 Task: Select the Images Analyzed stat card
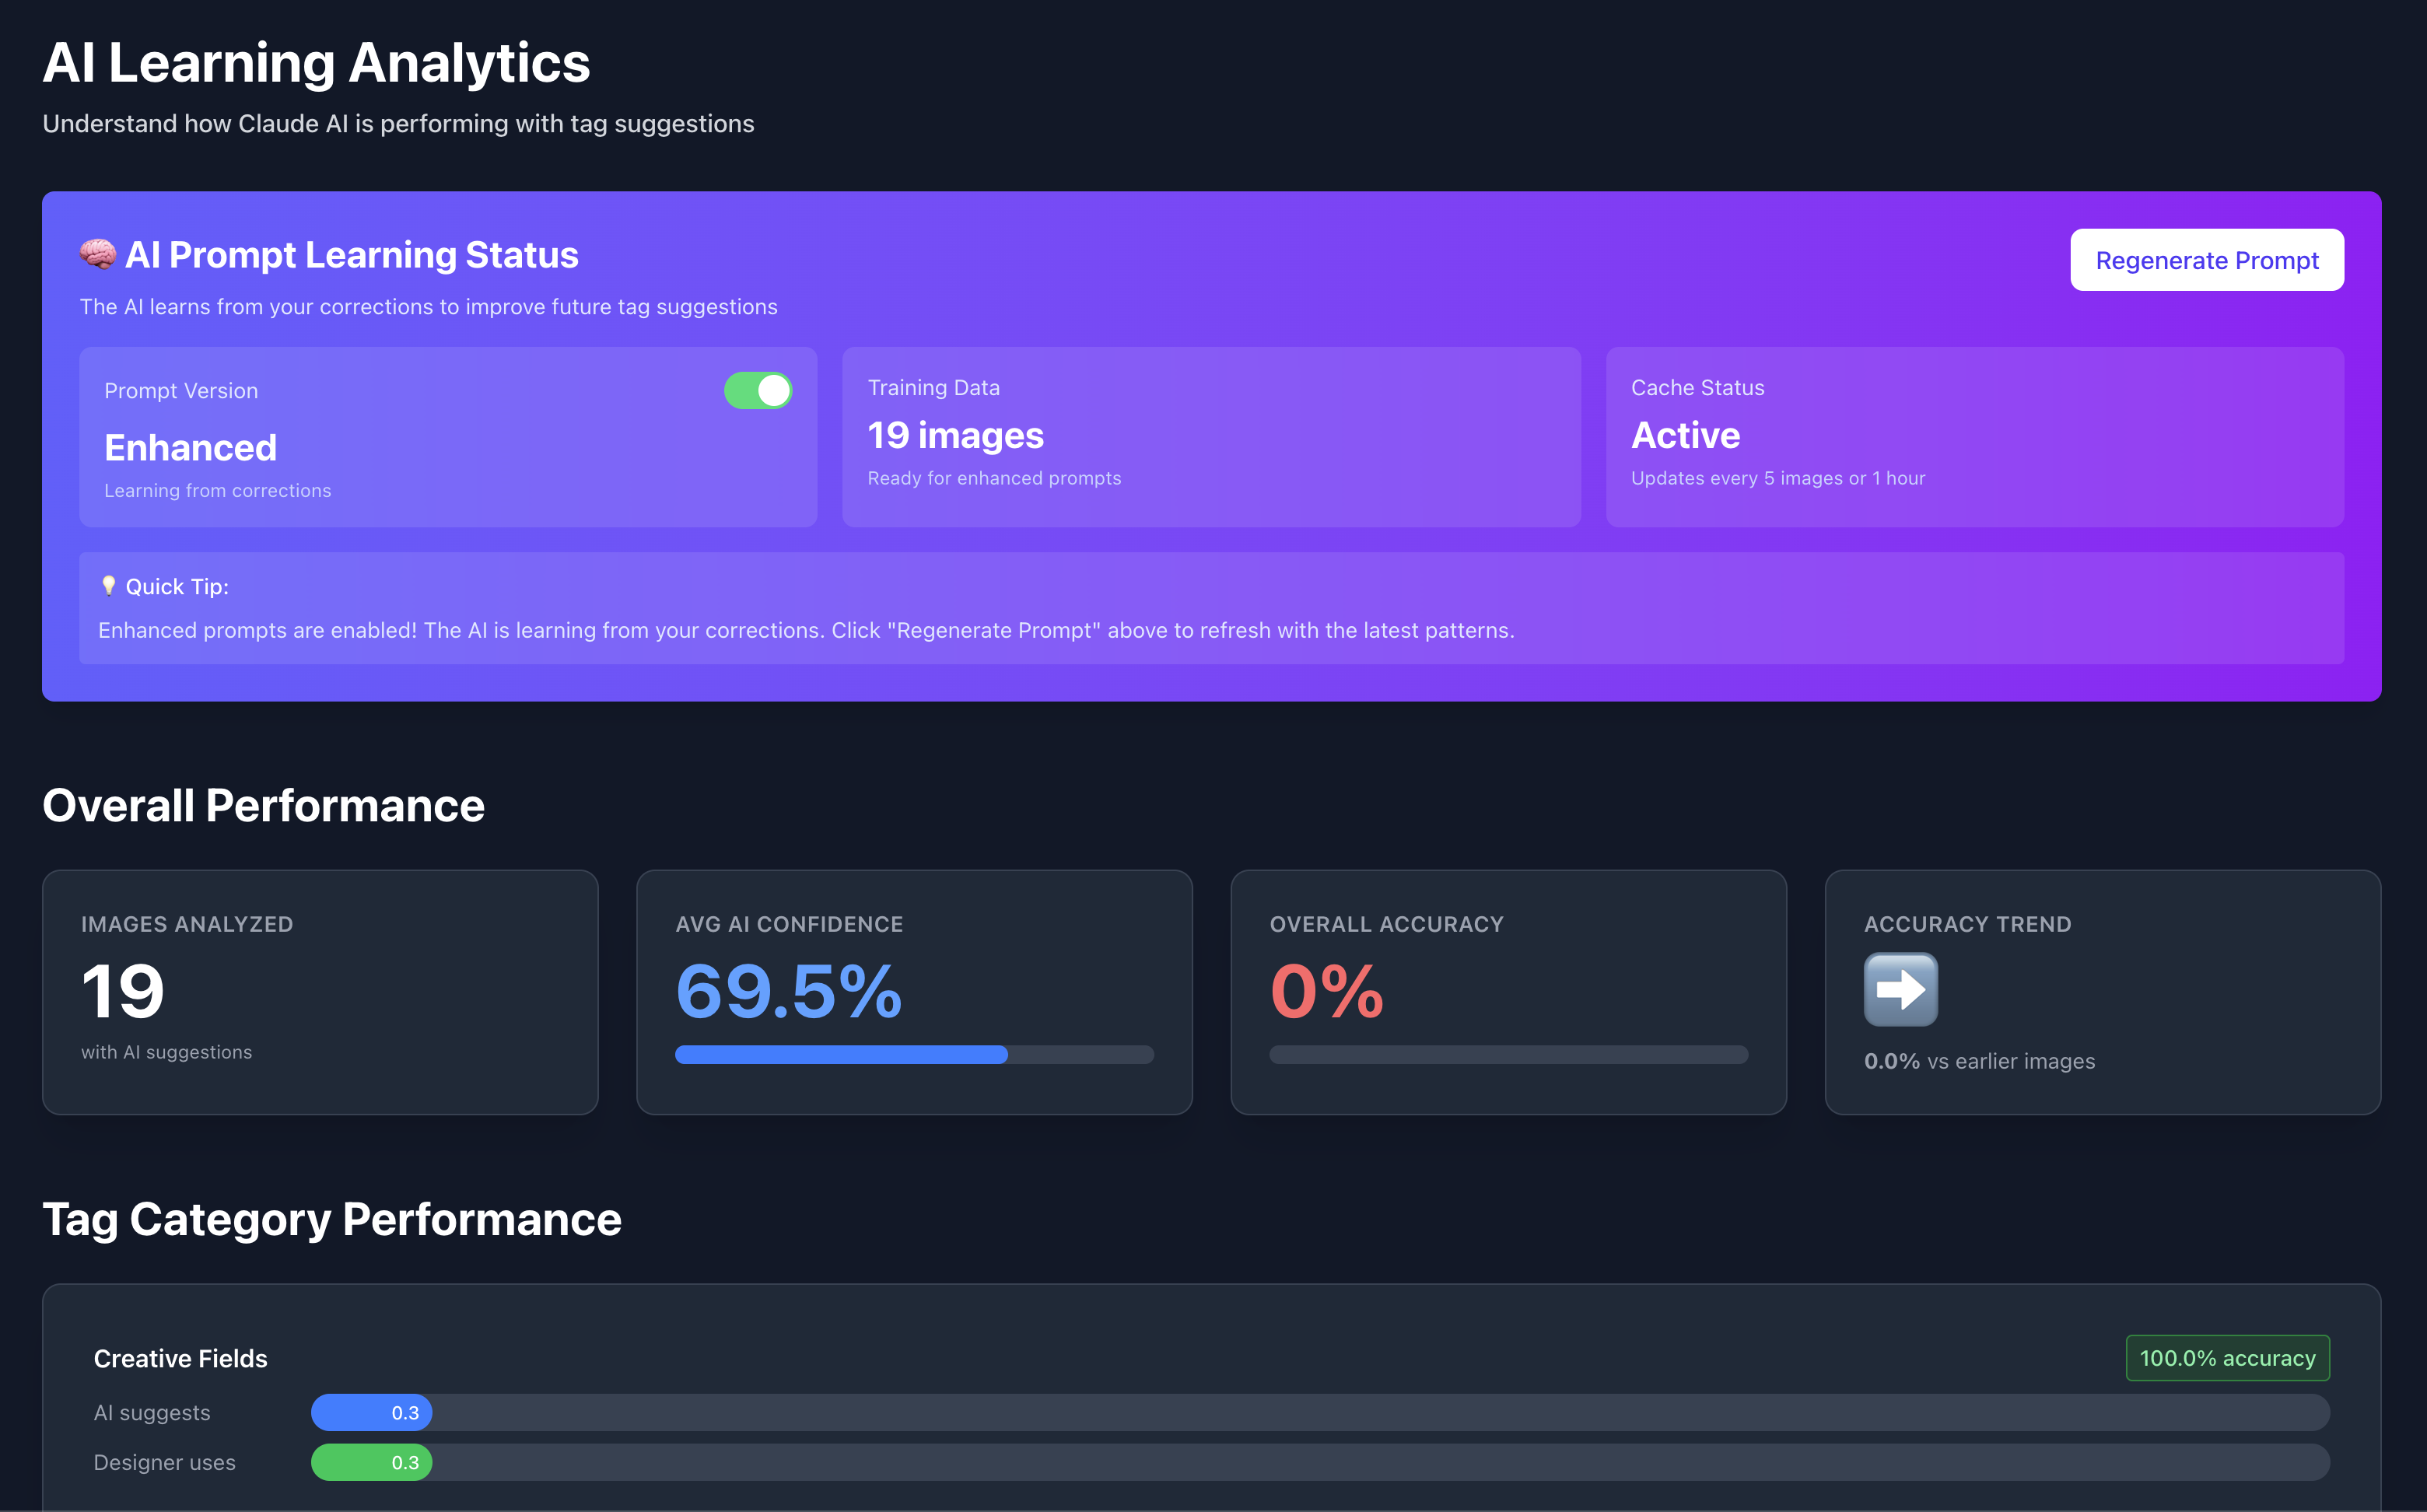(x=320, y=992)
